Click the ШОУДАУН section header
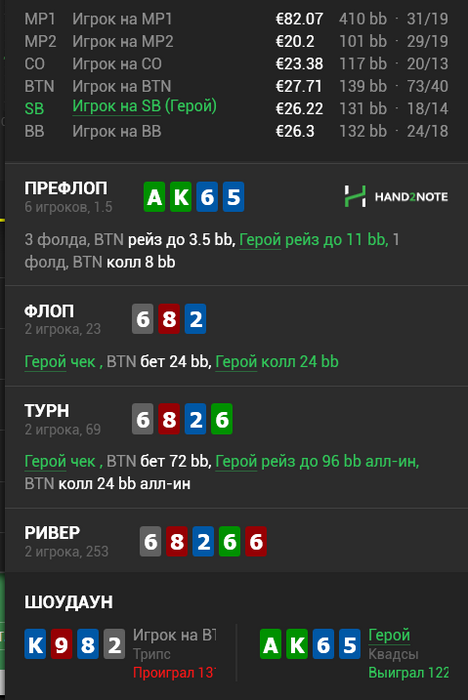Viewport: 468px width, 700px height. pyautogui.click(x=68, y=602)
